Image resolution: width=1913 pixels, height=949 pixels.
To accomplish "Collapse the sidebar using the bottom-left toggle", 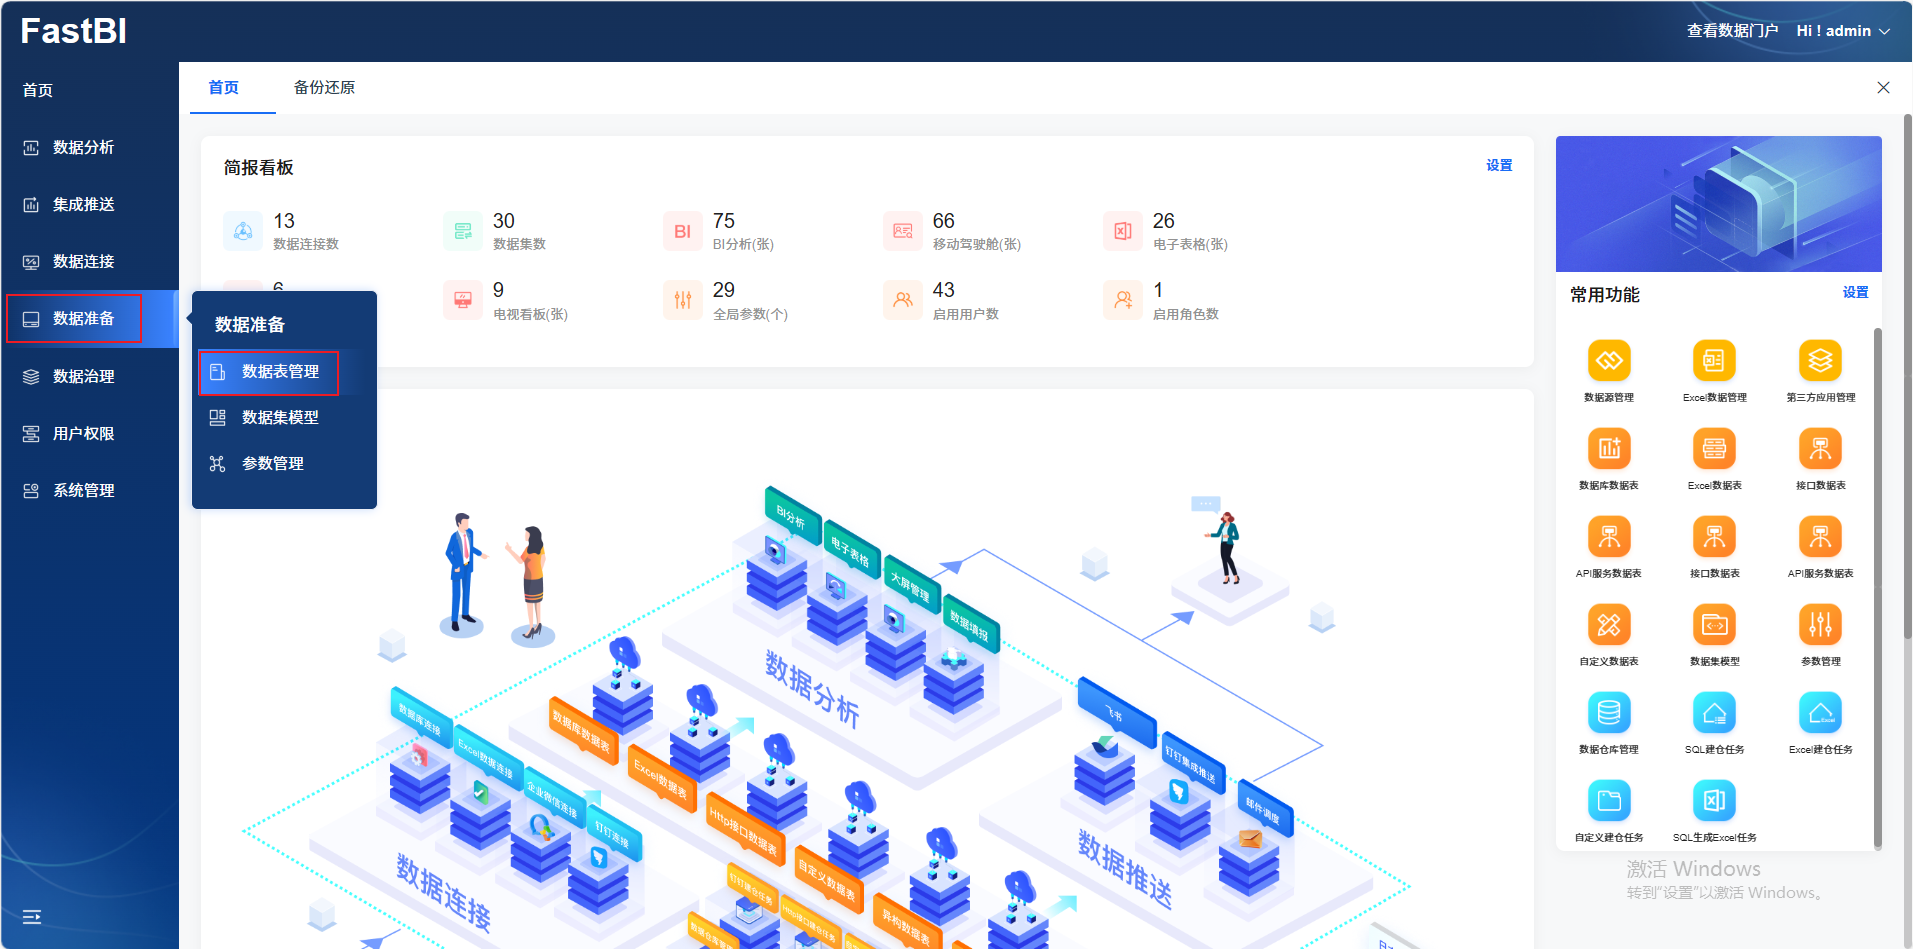I will click(x=32, y=916).
